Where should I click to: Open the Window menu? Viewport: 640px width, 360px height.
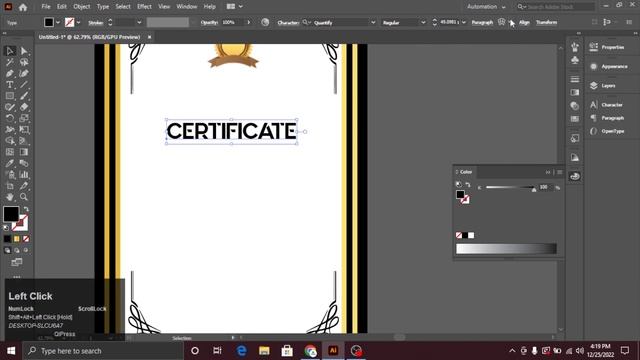[187, 7]
